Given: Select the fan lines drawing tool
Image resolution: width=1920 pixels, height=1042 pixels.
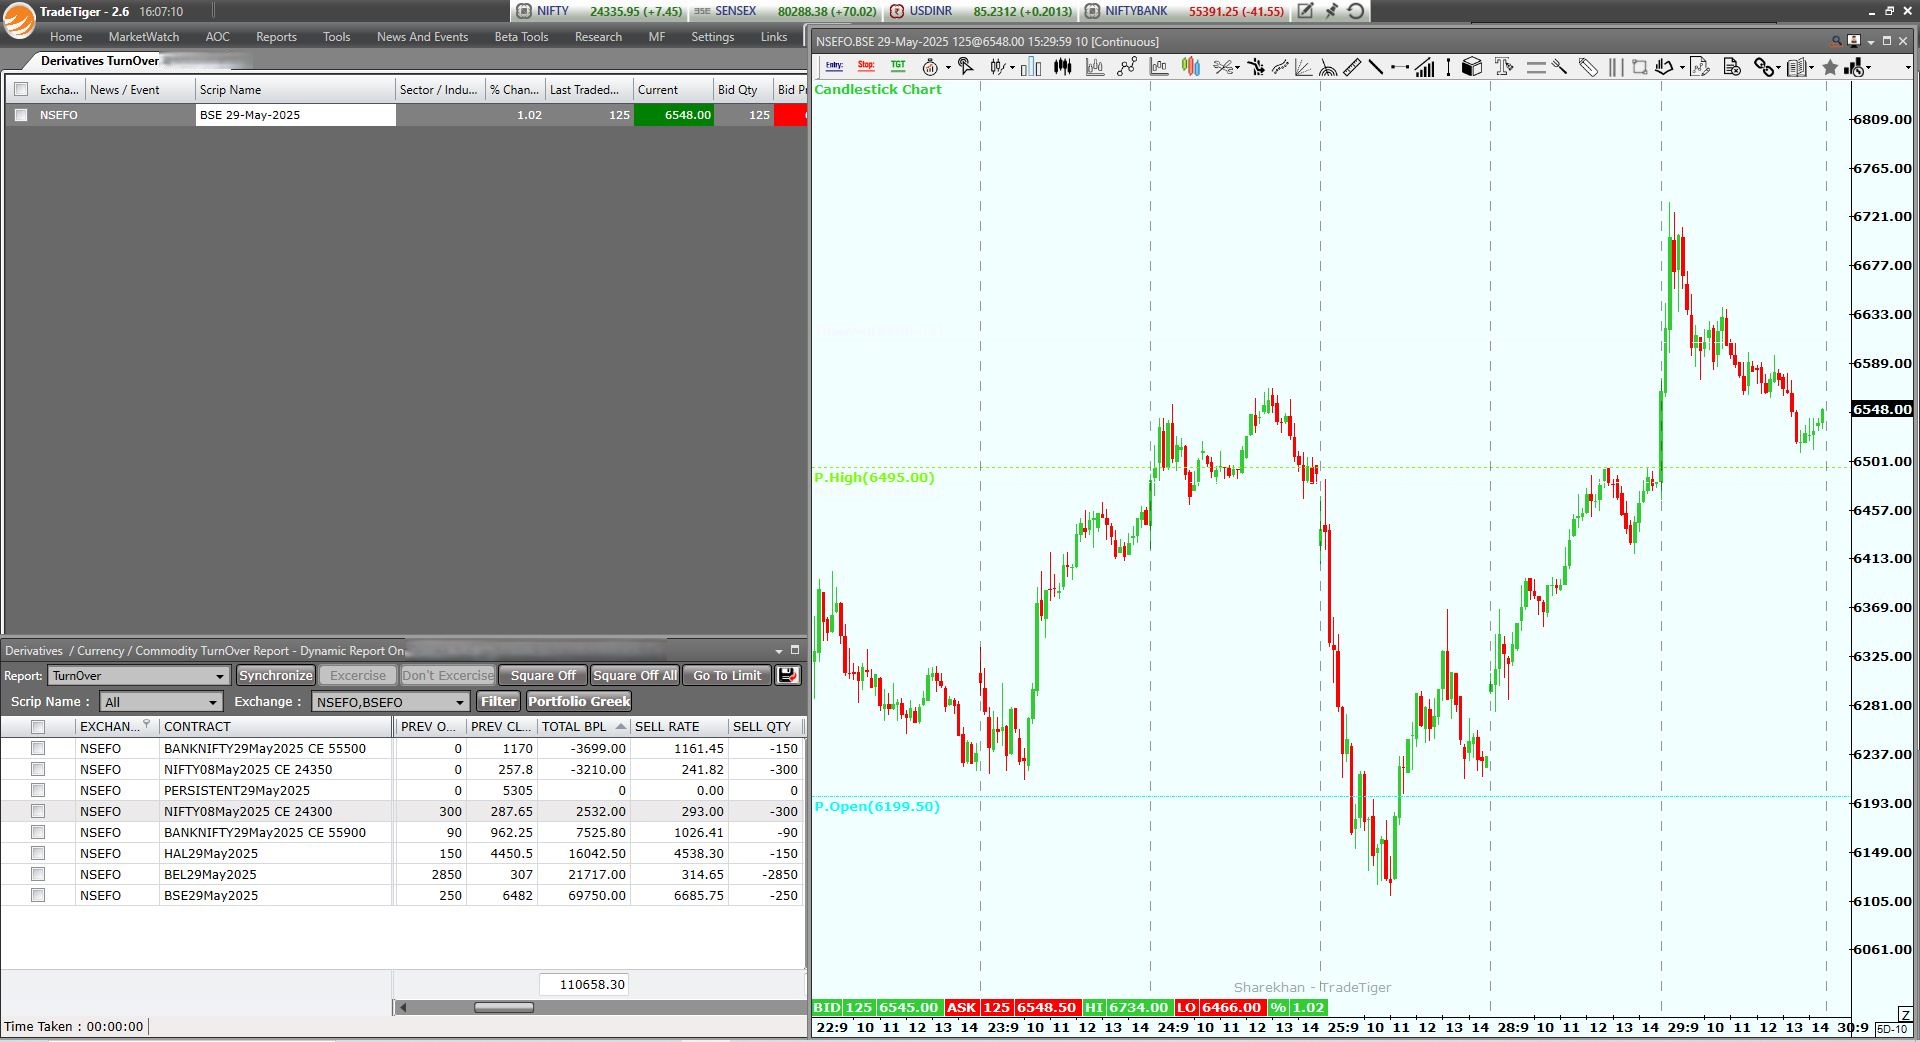Looking at the screenshot, I should tap(1303, 67).
